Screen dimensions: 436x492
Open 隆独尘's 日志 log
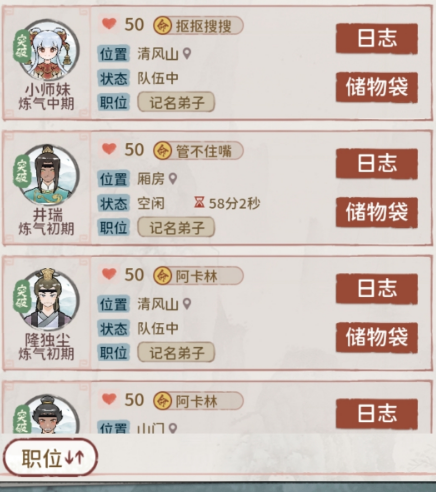click(x=377, y=288)
